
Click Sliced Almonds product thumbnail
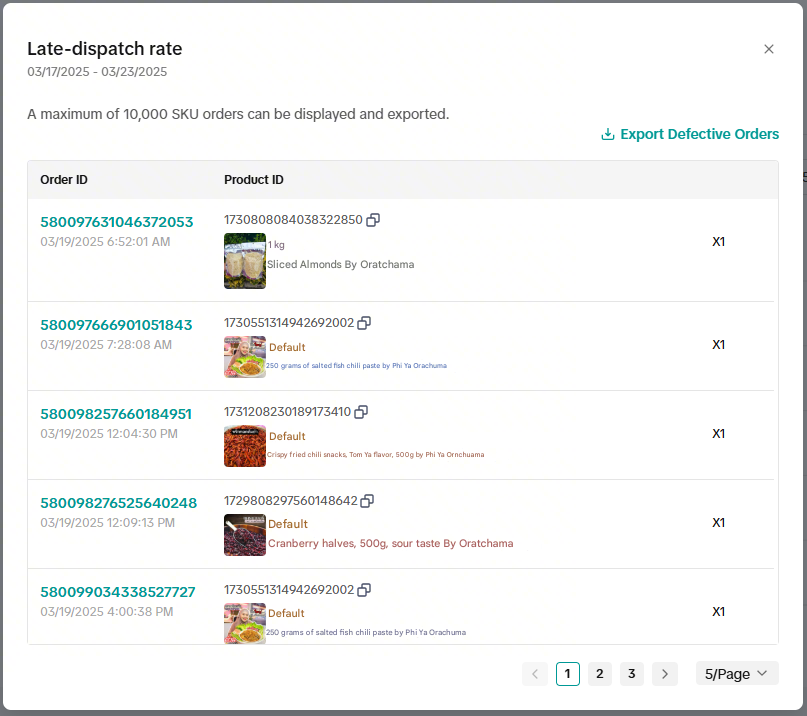tap(244, 261)
